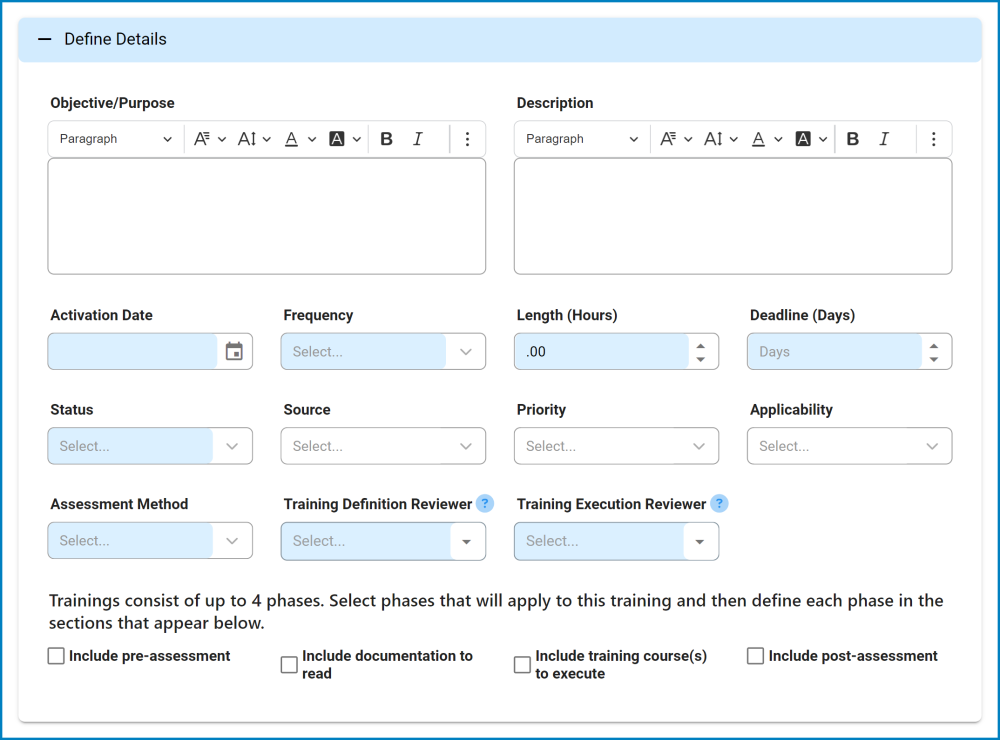
Task: Open font family tool in Objective/Purpose editor
Action: [209, 139]
